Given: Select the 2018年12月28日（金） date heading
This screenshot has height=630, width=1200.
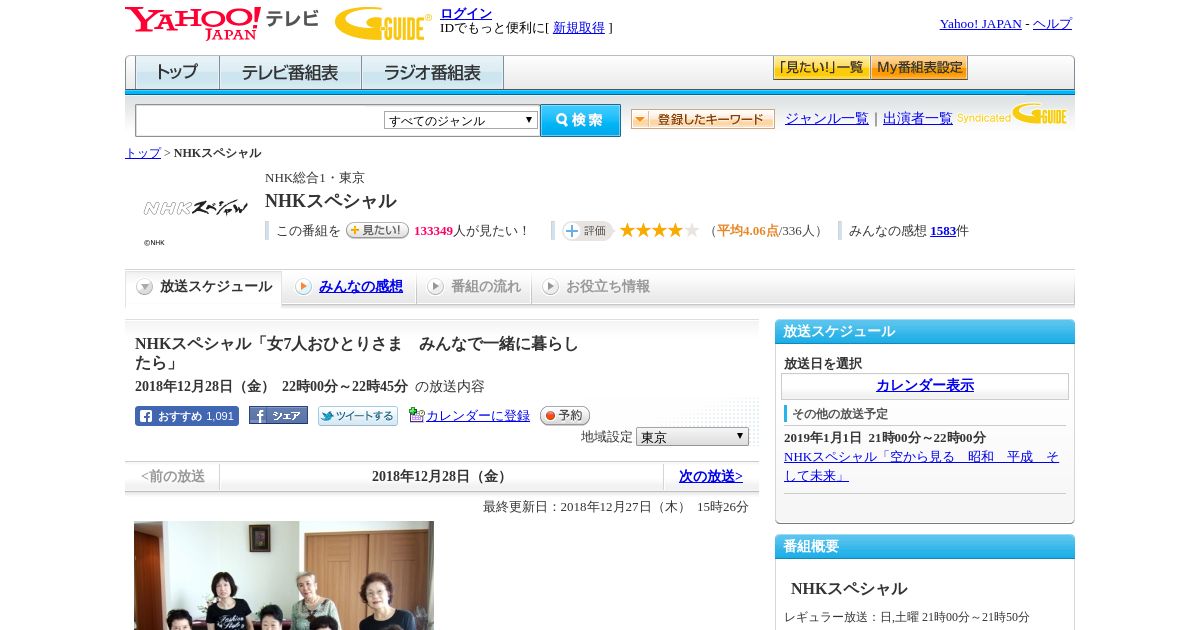Looking at the screenshot, I should coord(441,477).
